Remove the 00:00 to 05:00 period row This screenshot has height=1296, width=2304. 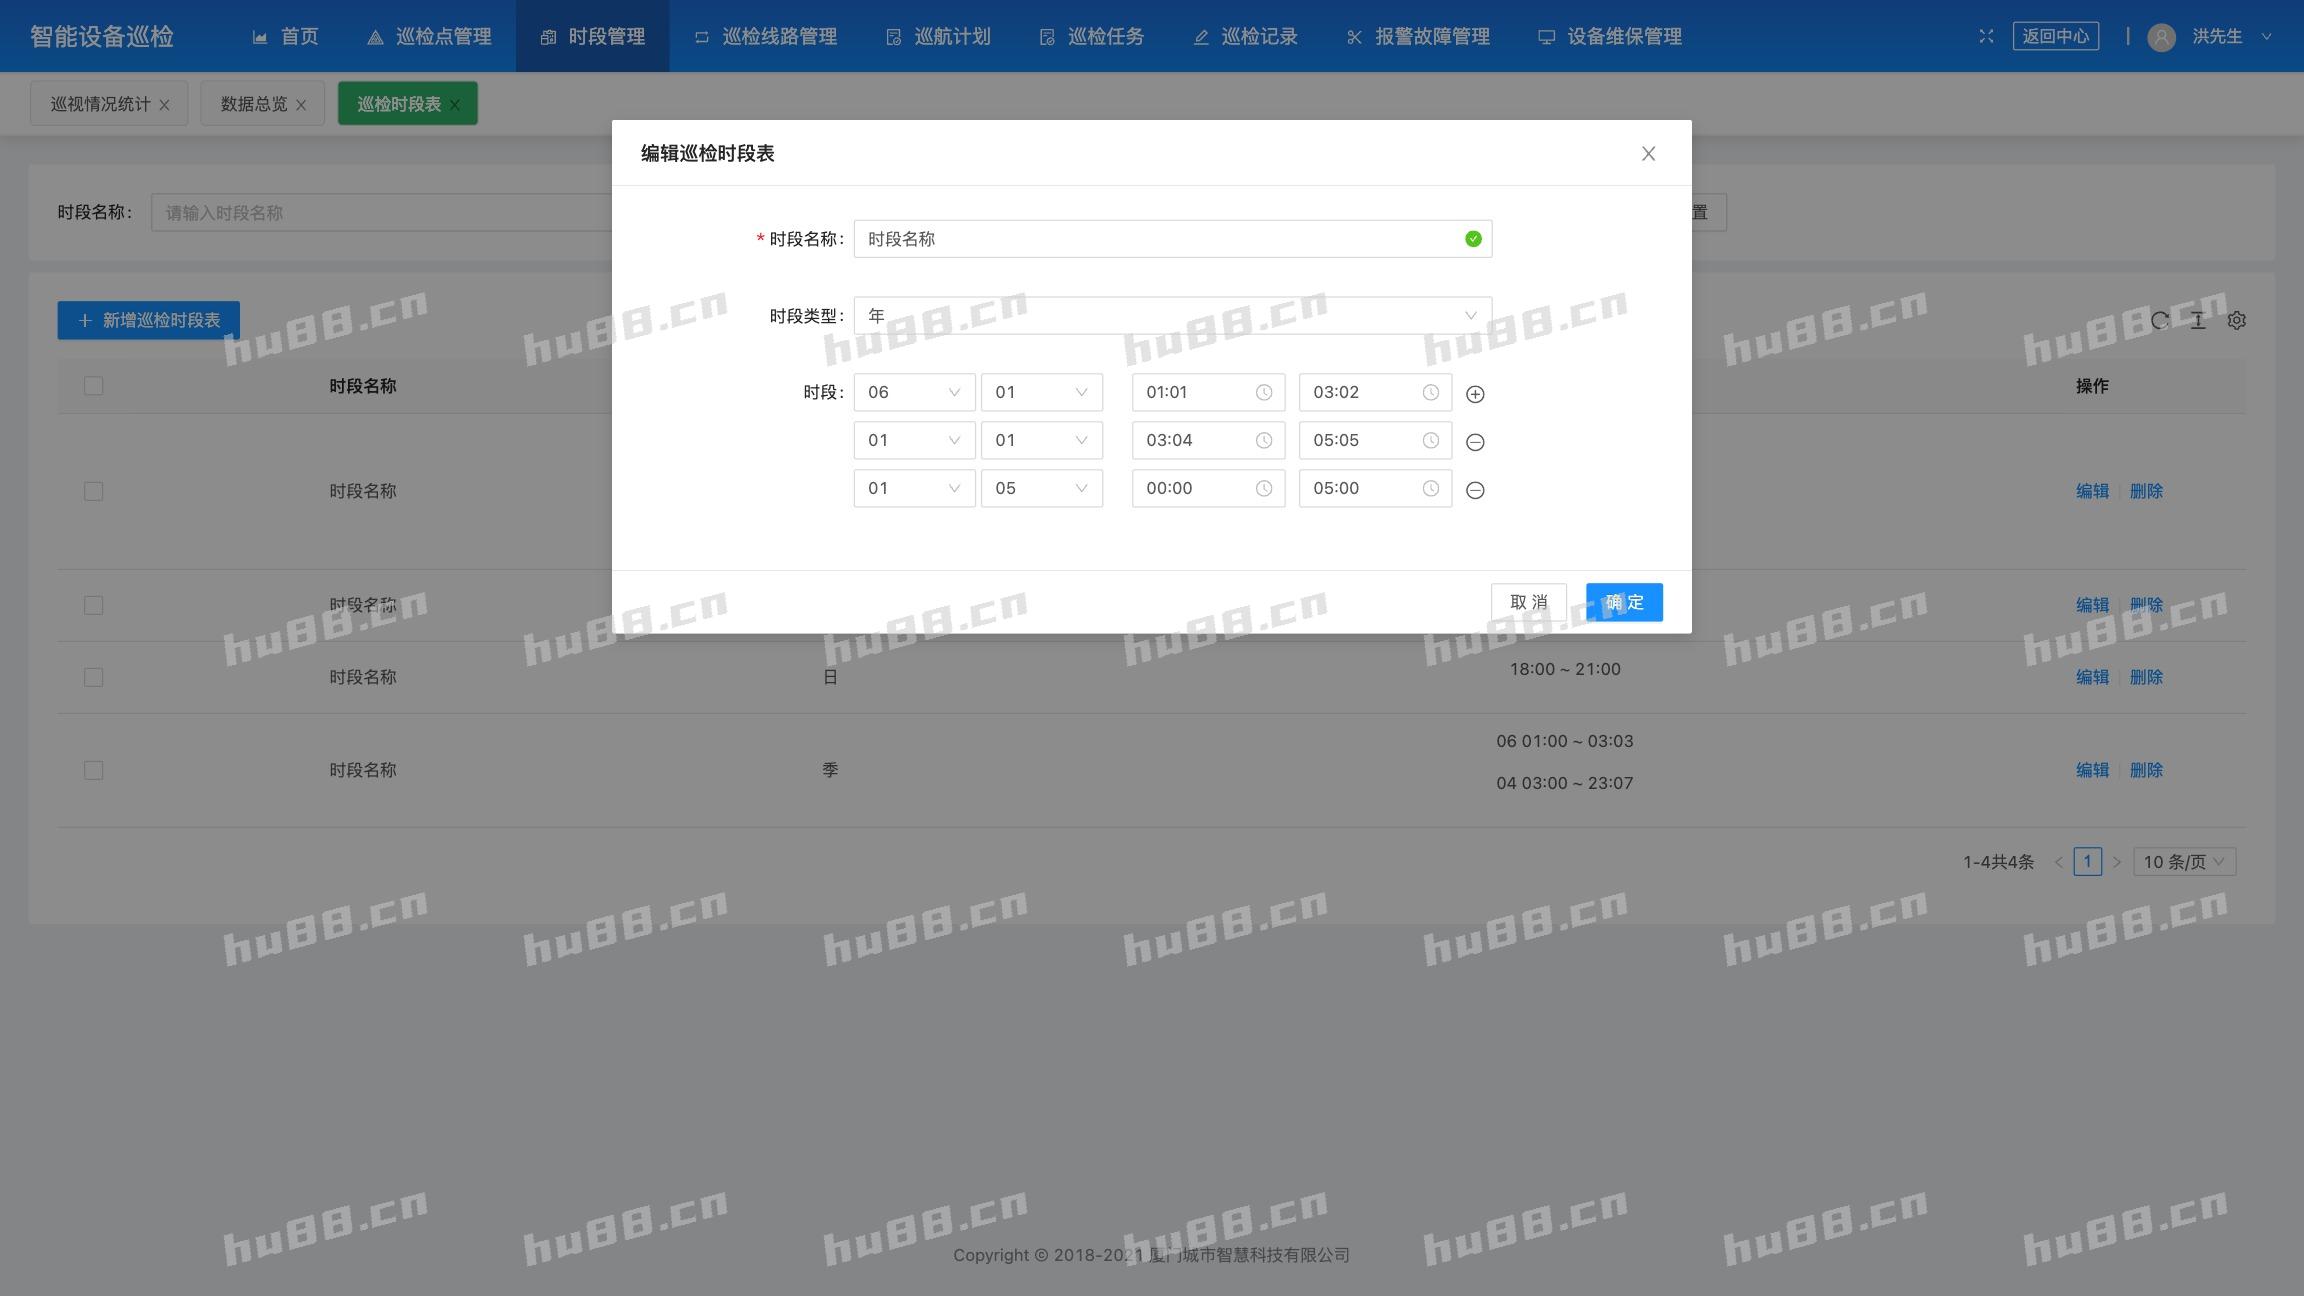click(x=1474, y=490)
